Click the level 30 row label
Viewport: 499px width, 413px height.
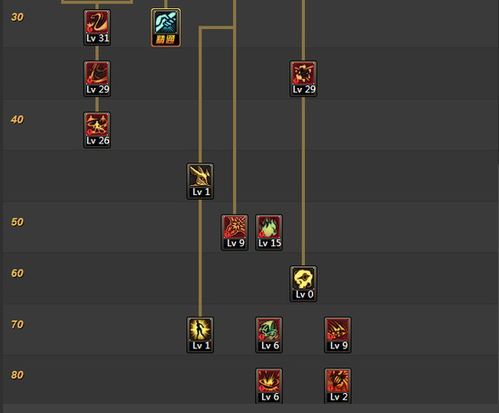tap(17, 17)
